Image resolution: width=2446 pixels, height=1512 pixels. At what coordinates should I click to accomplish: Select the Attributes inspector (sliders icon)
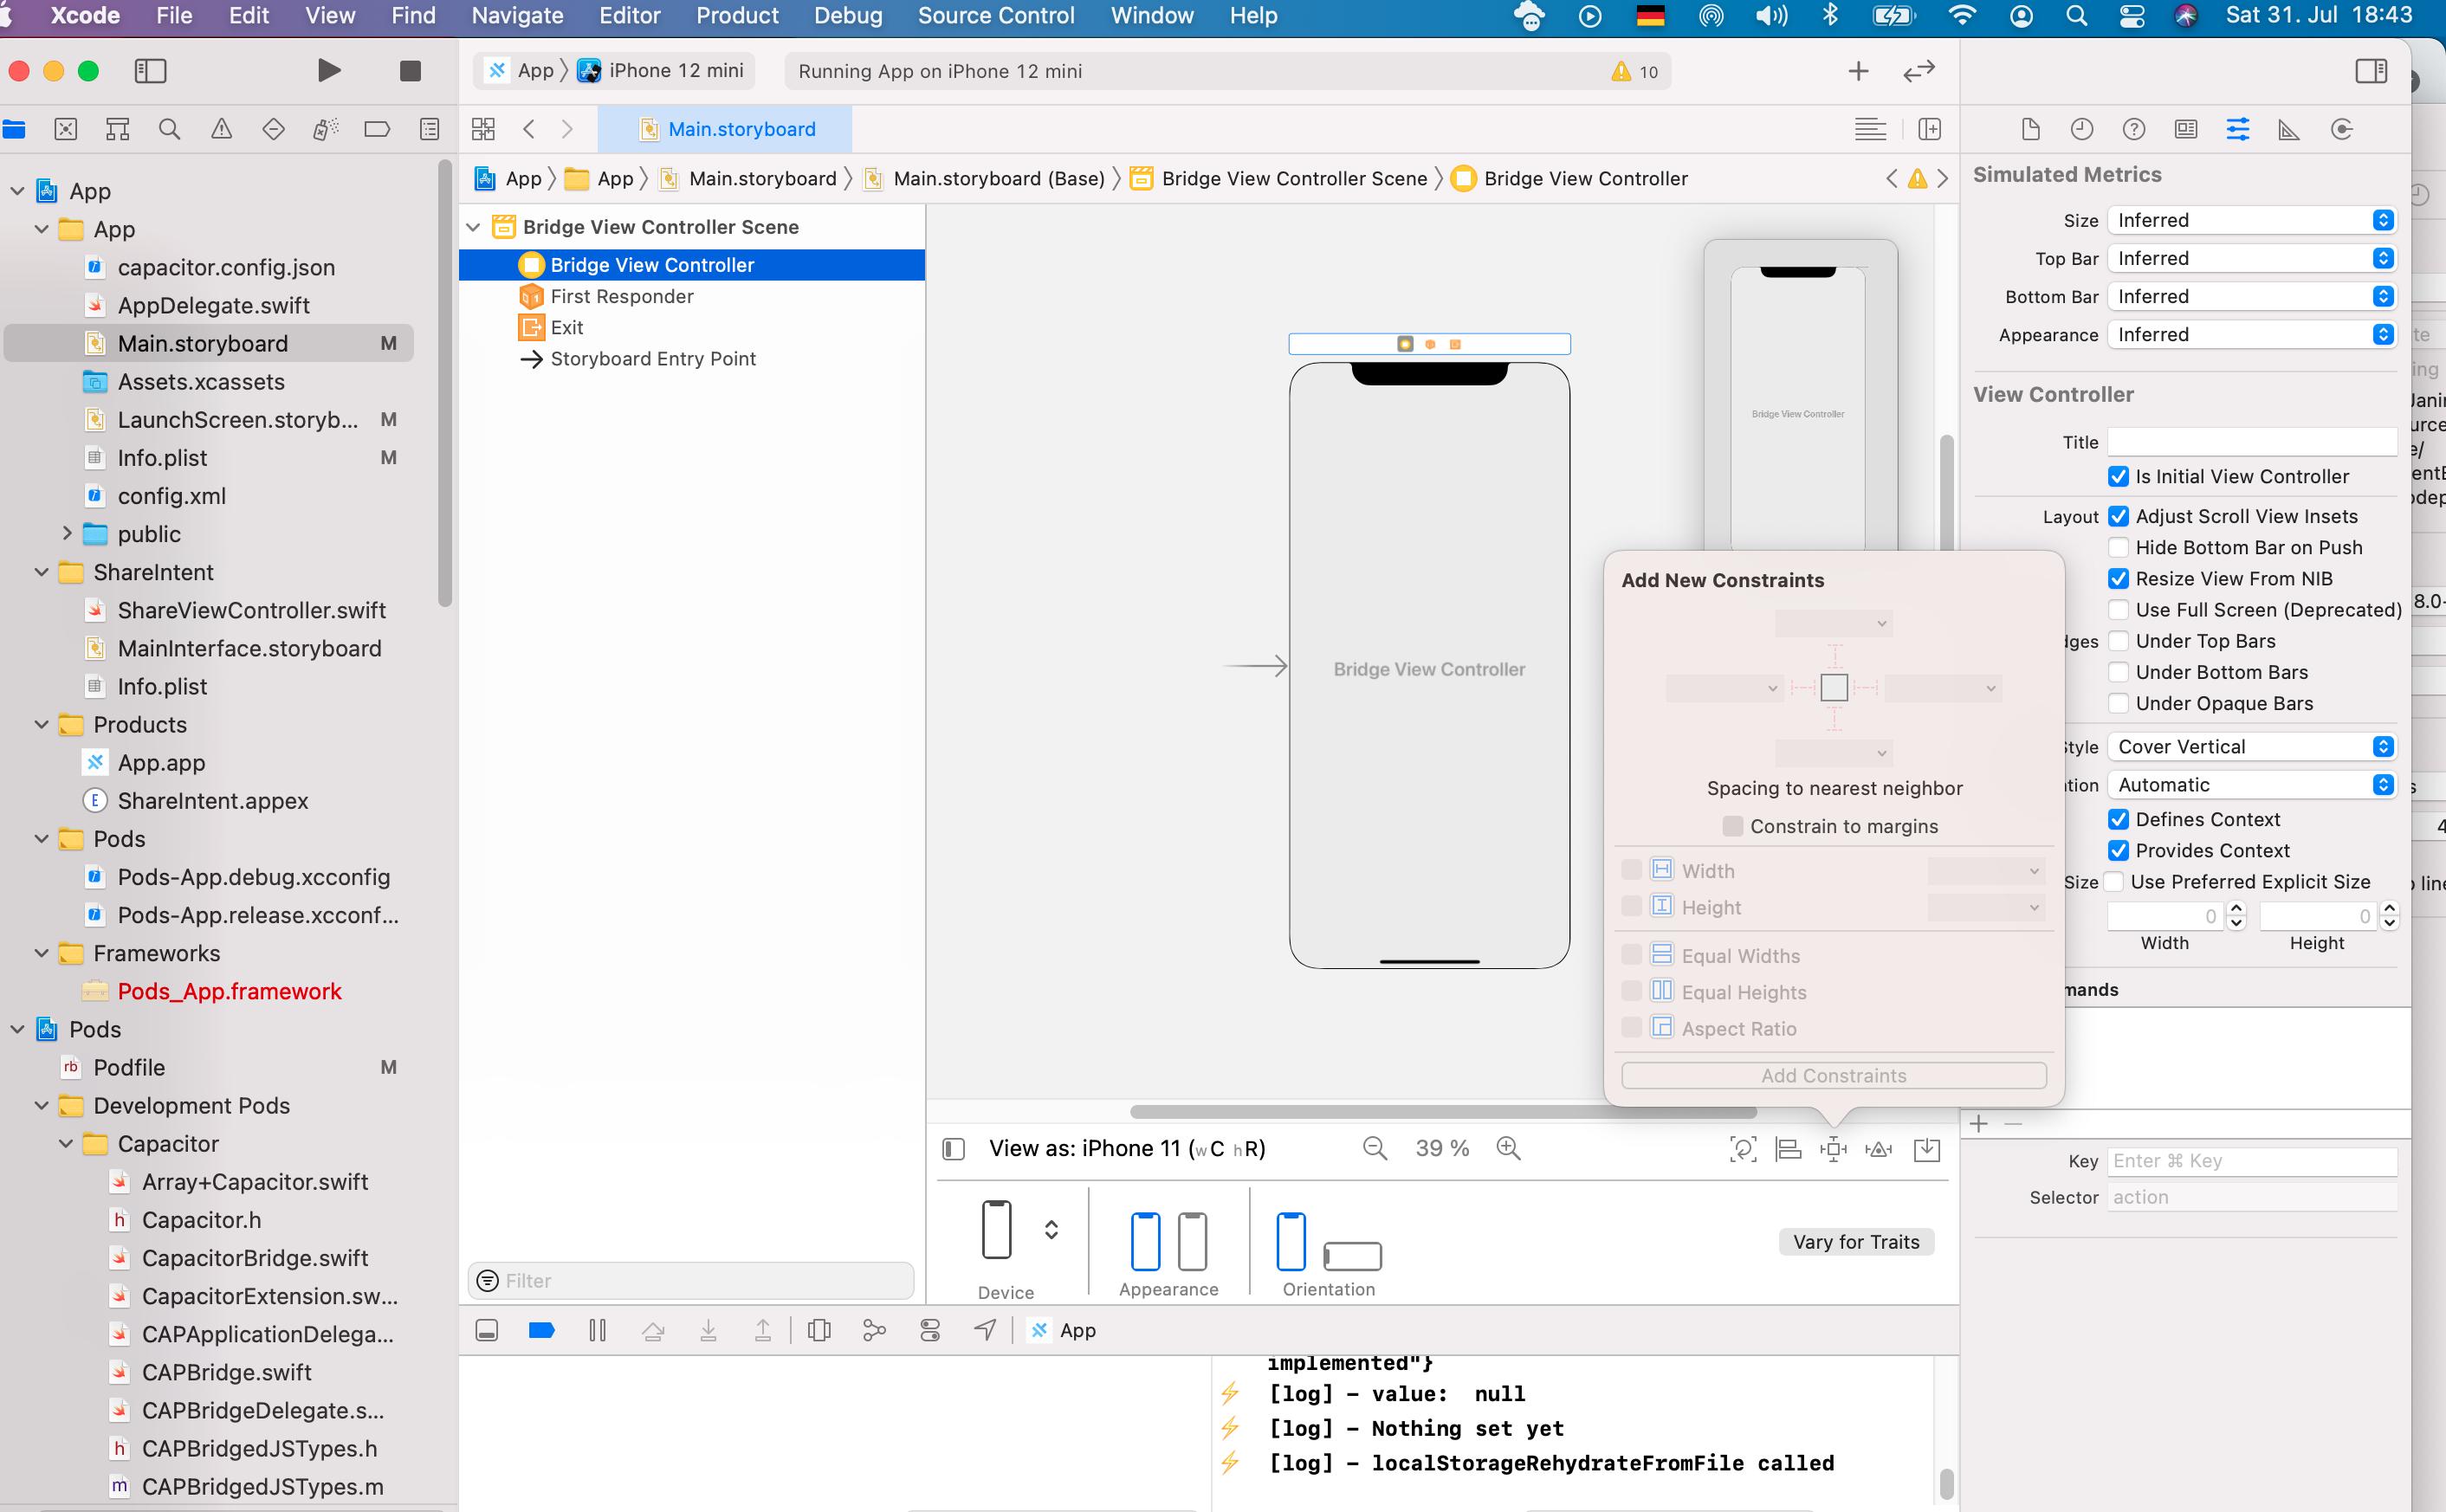point(2237,129)
